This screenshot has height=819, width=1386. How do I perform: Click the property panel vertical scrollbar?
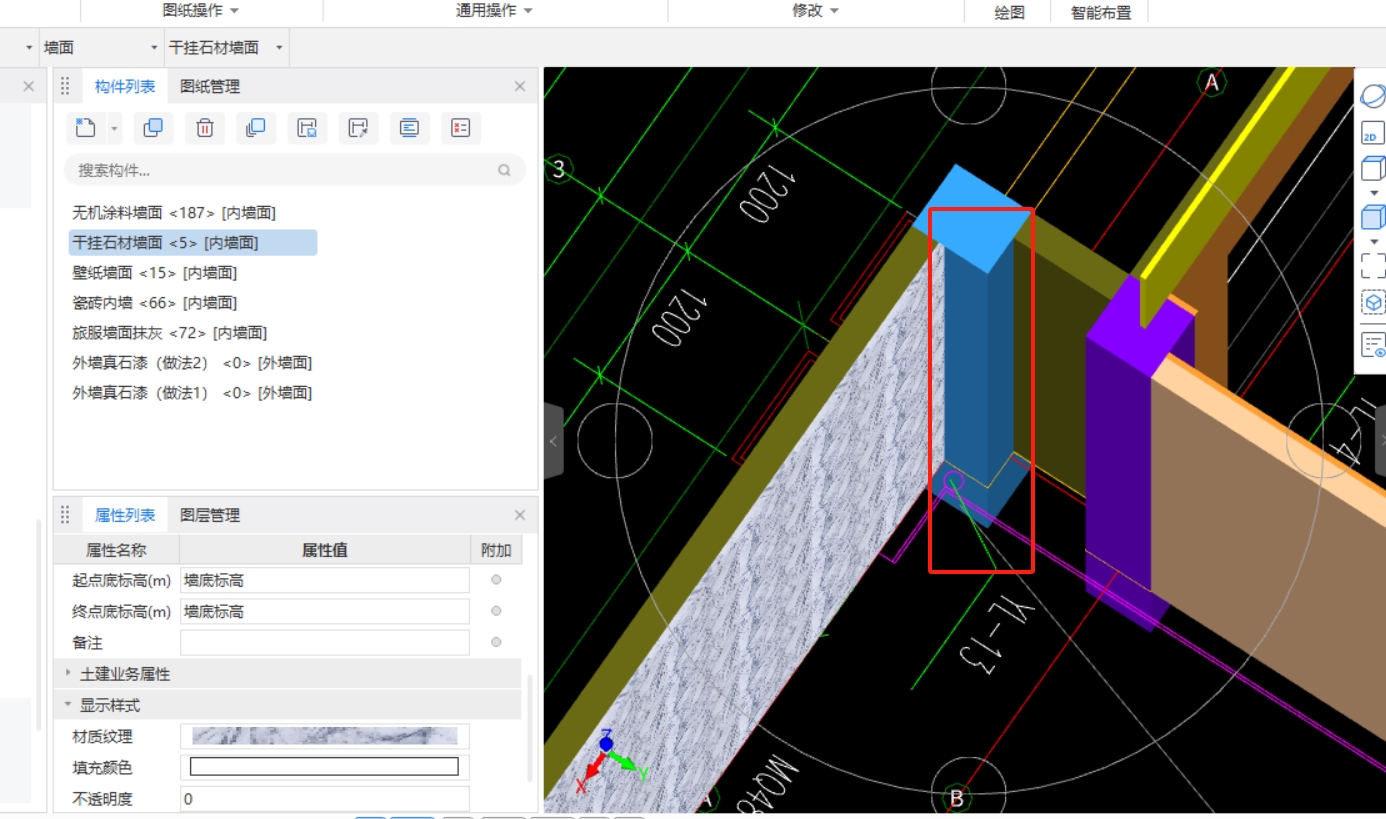coord(530,727)
